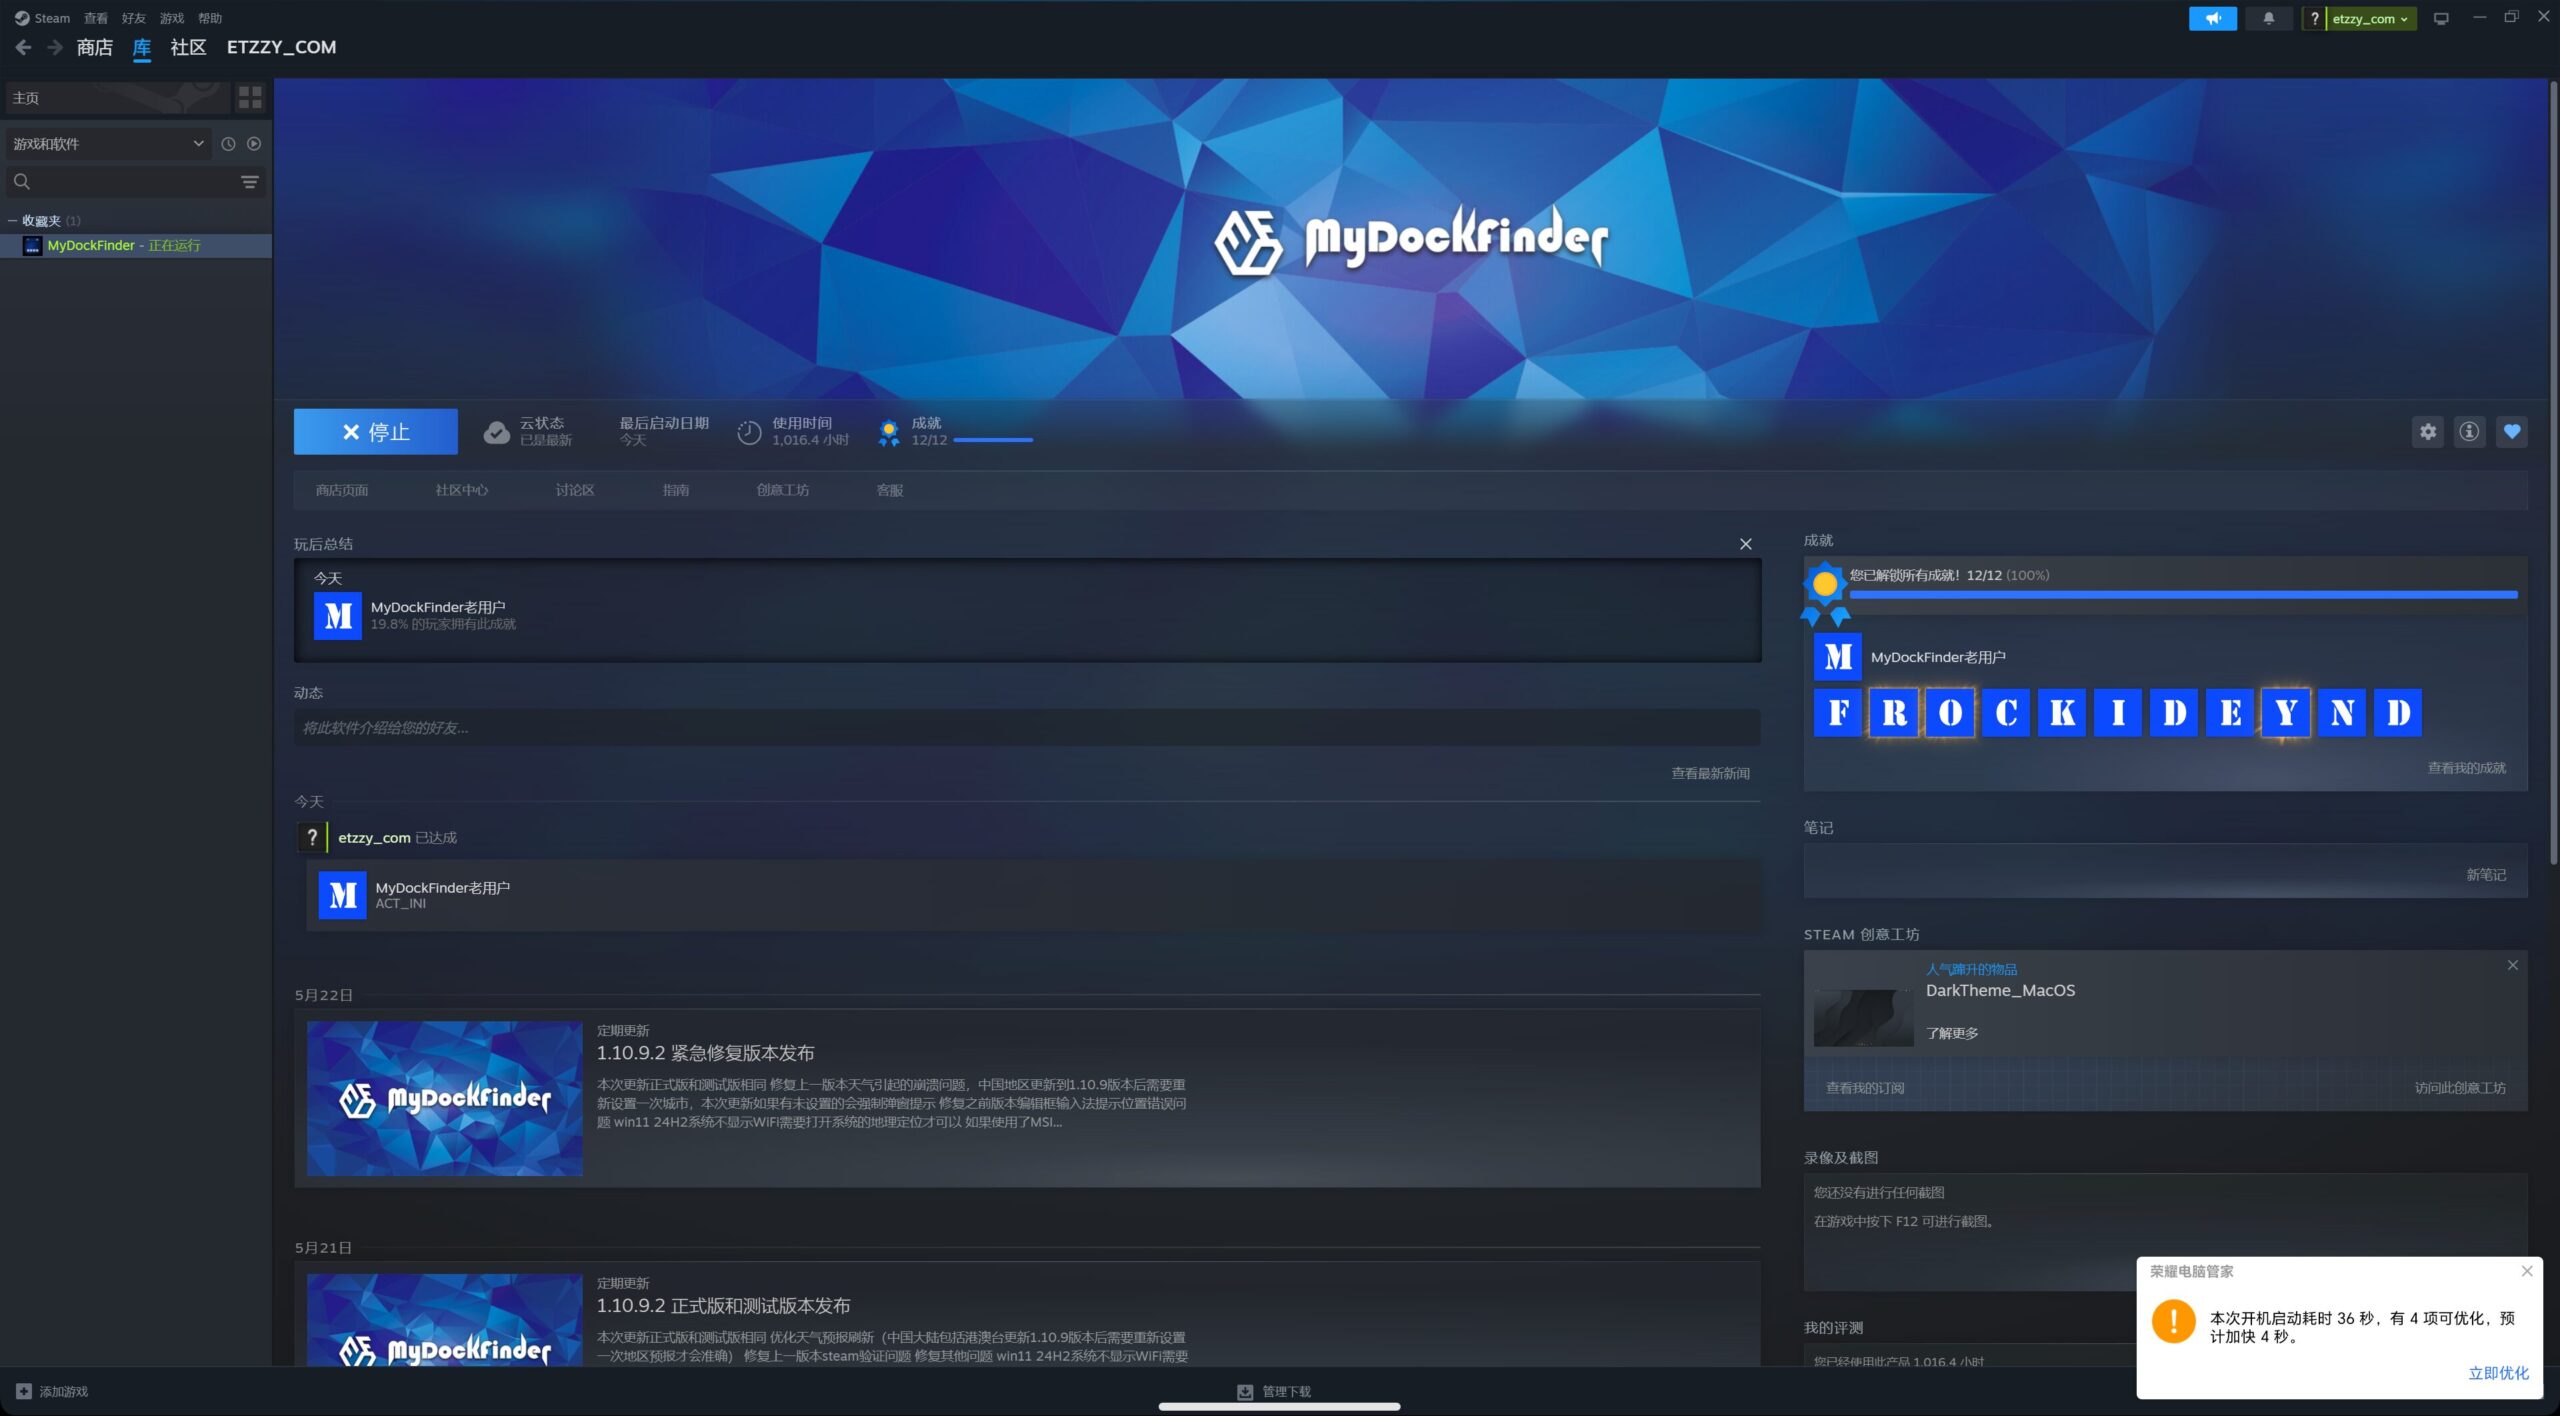Open the Steam menu
The width and height of the screenshot is (2560, 1416).
pos(42,18)
